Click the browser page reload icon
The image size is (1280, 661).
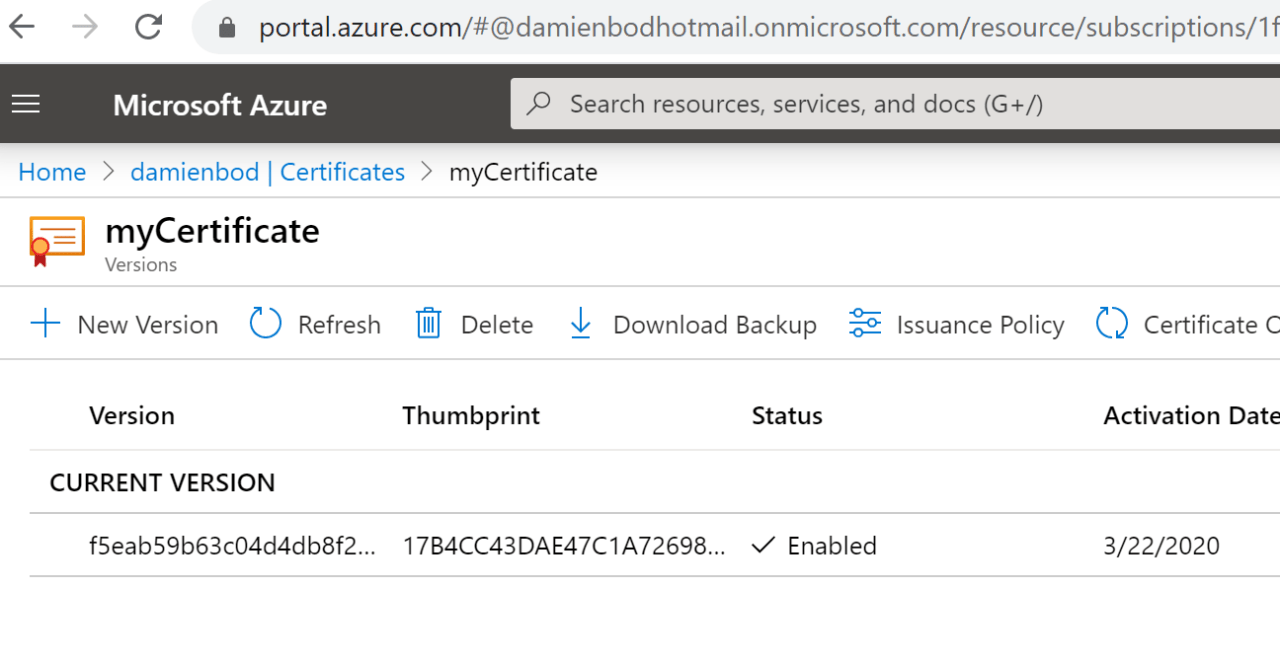[148, 27]
